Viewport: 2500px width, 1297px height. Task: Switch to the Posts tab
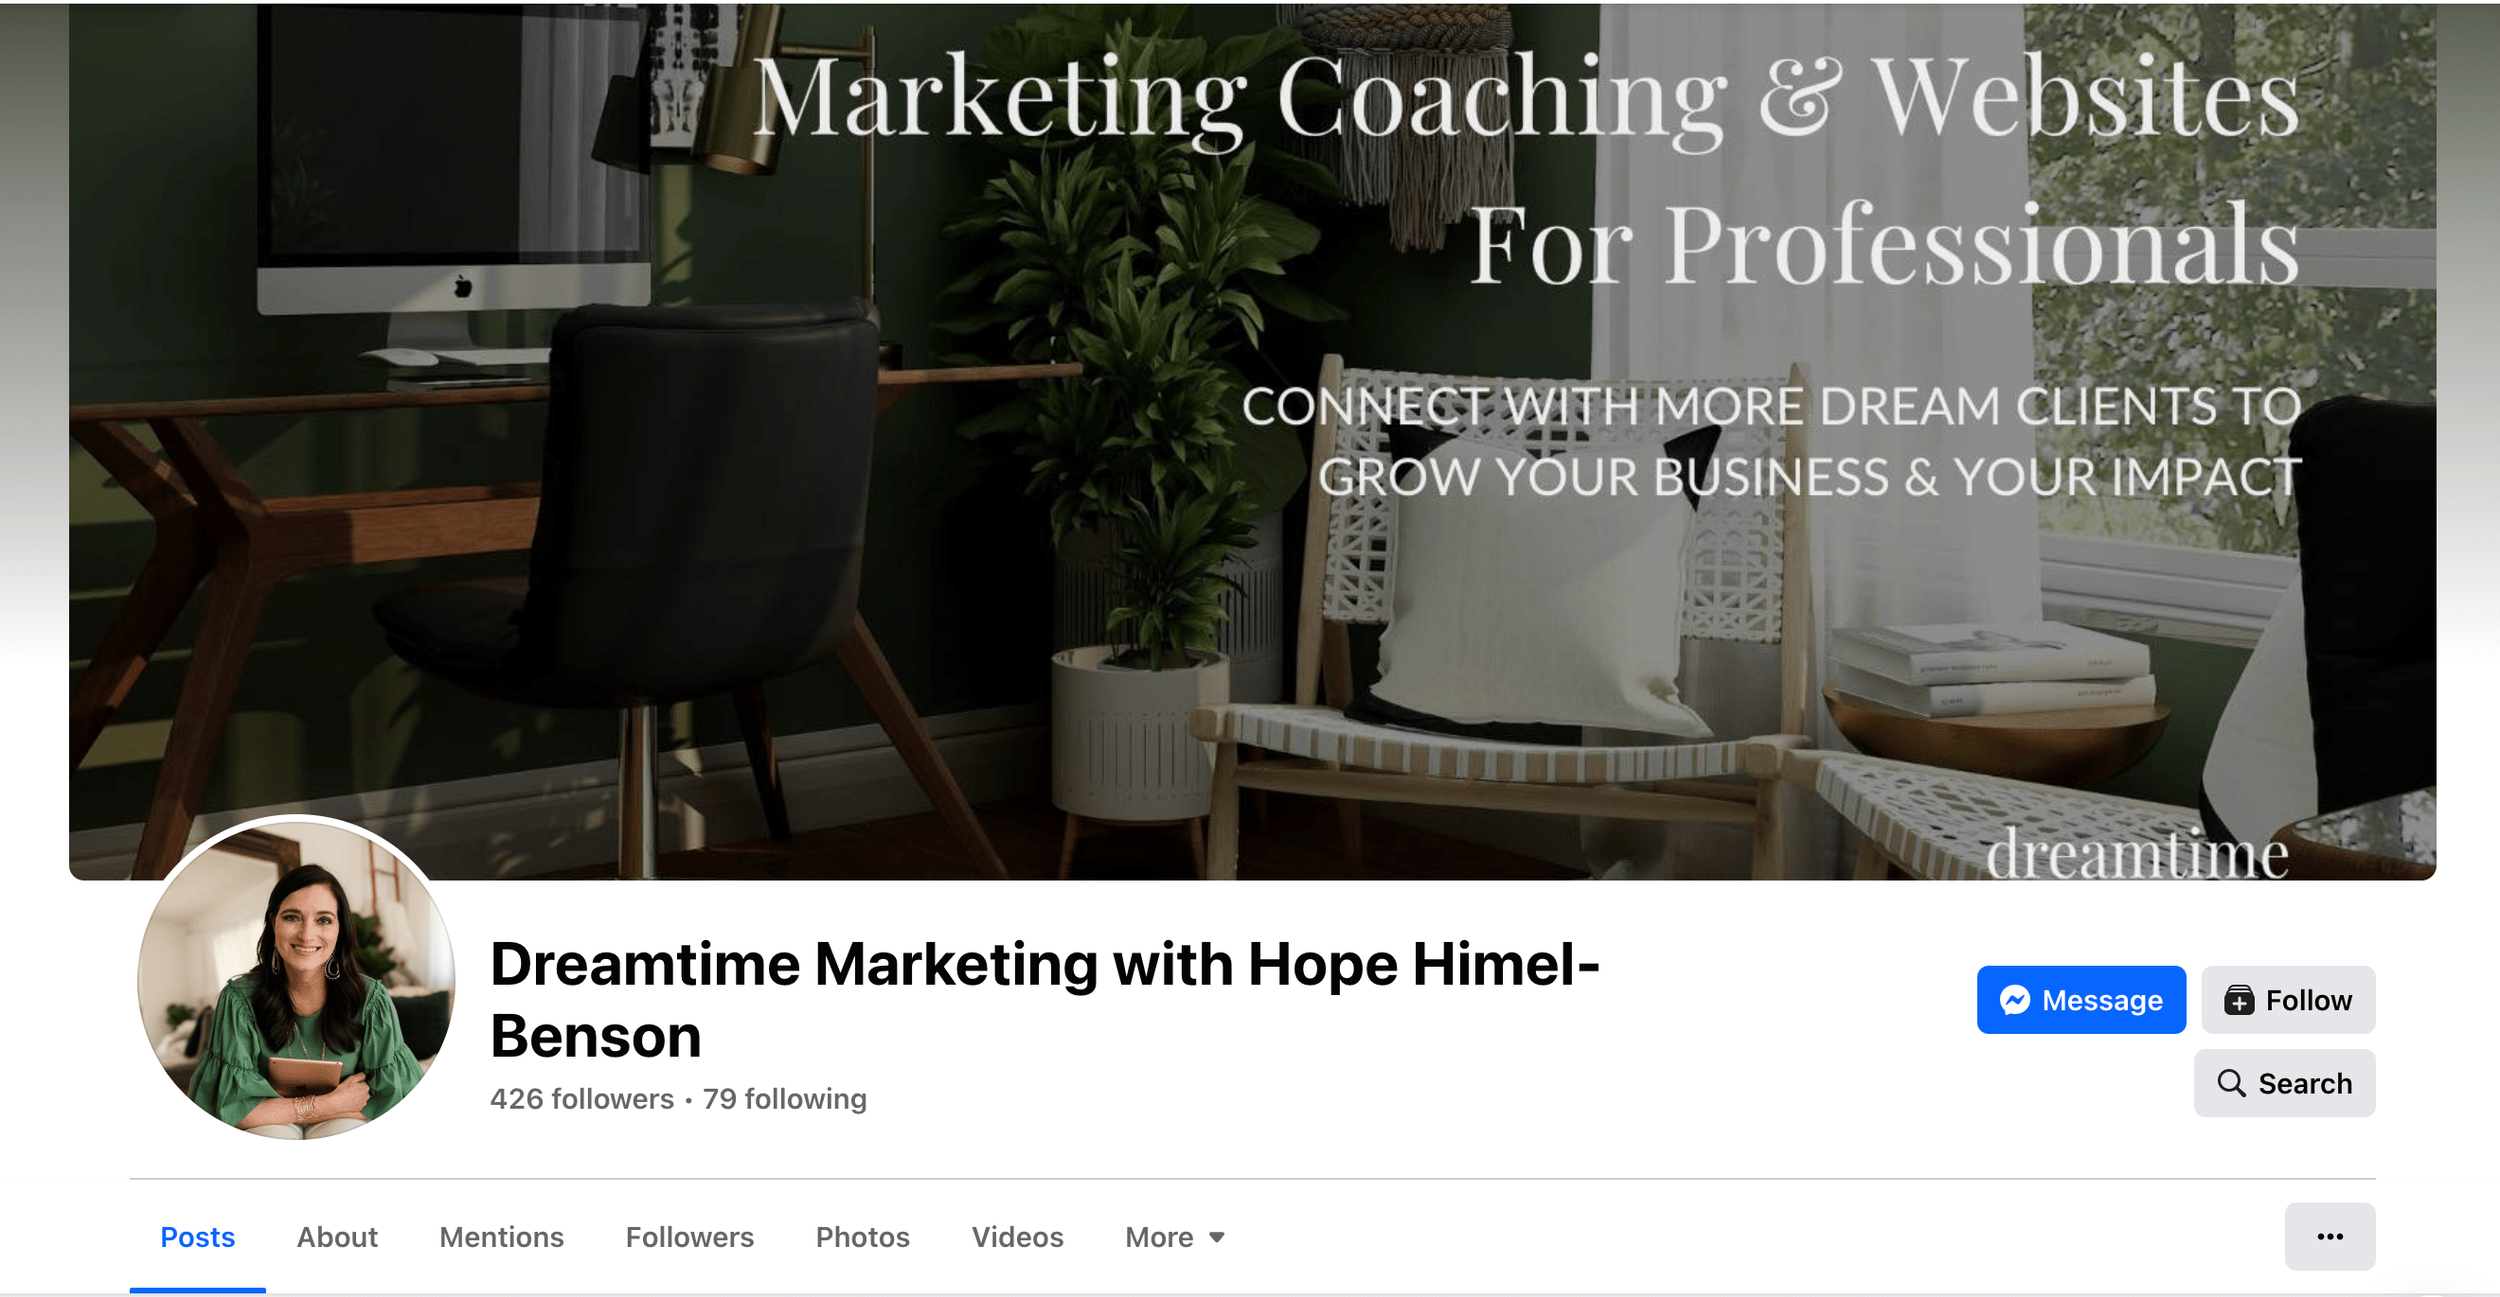pos(197,1237)
